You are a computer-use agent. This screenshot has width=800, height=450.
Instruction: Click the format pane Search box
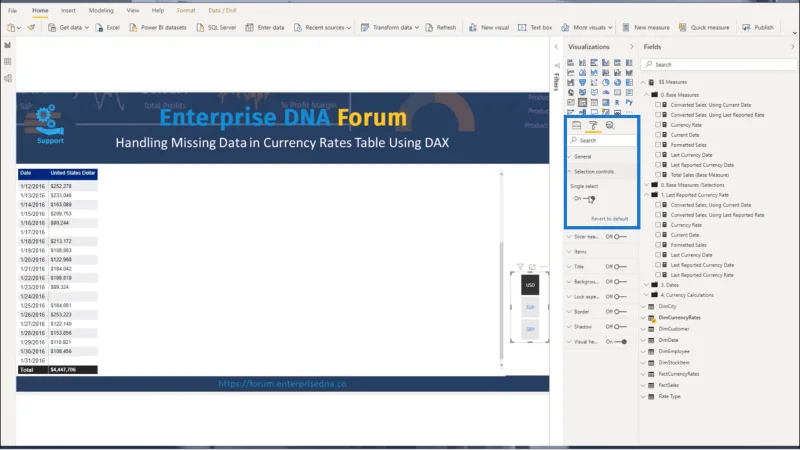point(602,140)
